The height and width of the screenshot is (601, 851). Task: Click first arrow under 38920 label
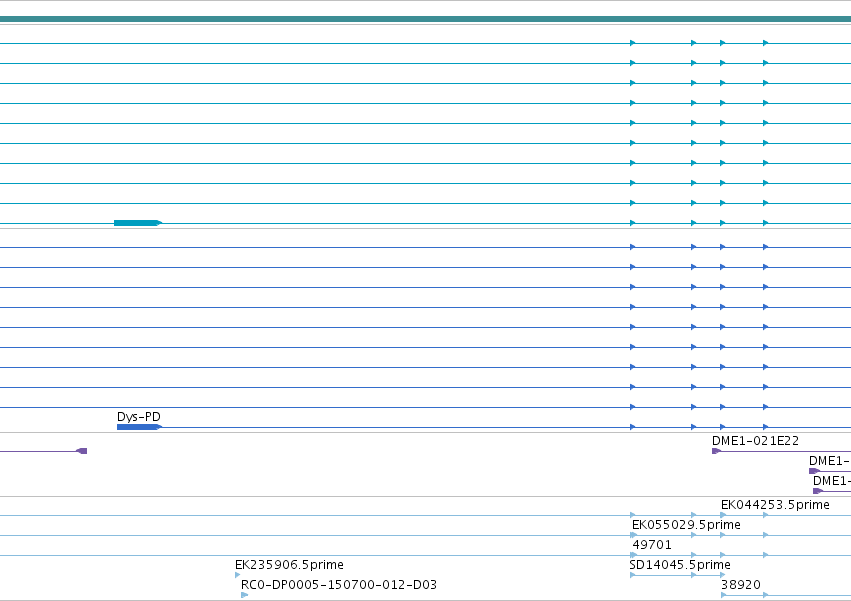[723, 595]
